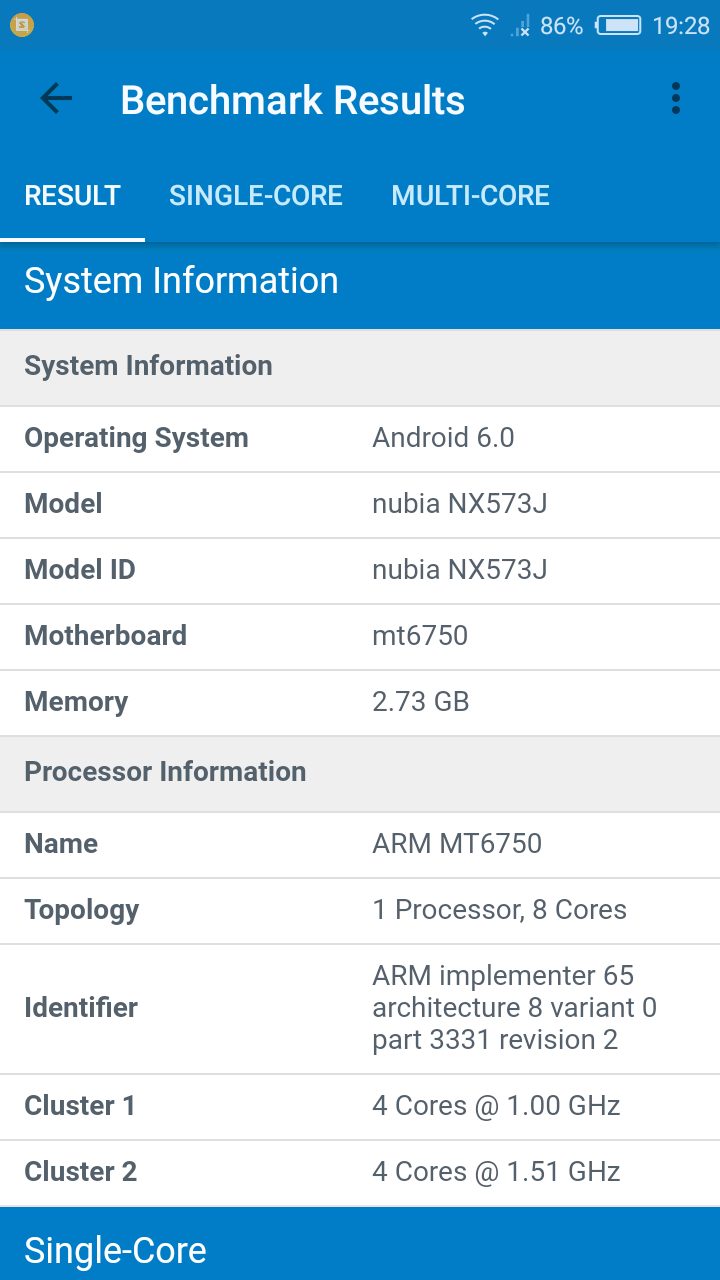Tap the processor Name row
The height and width of the screenshot is (1280, 720).
pos(360,844)
